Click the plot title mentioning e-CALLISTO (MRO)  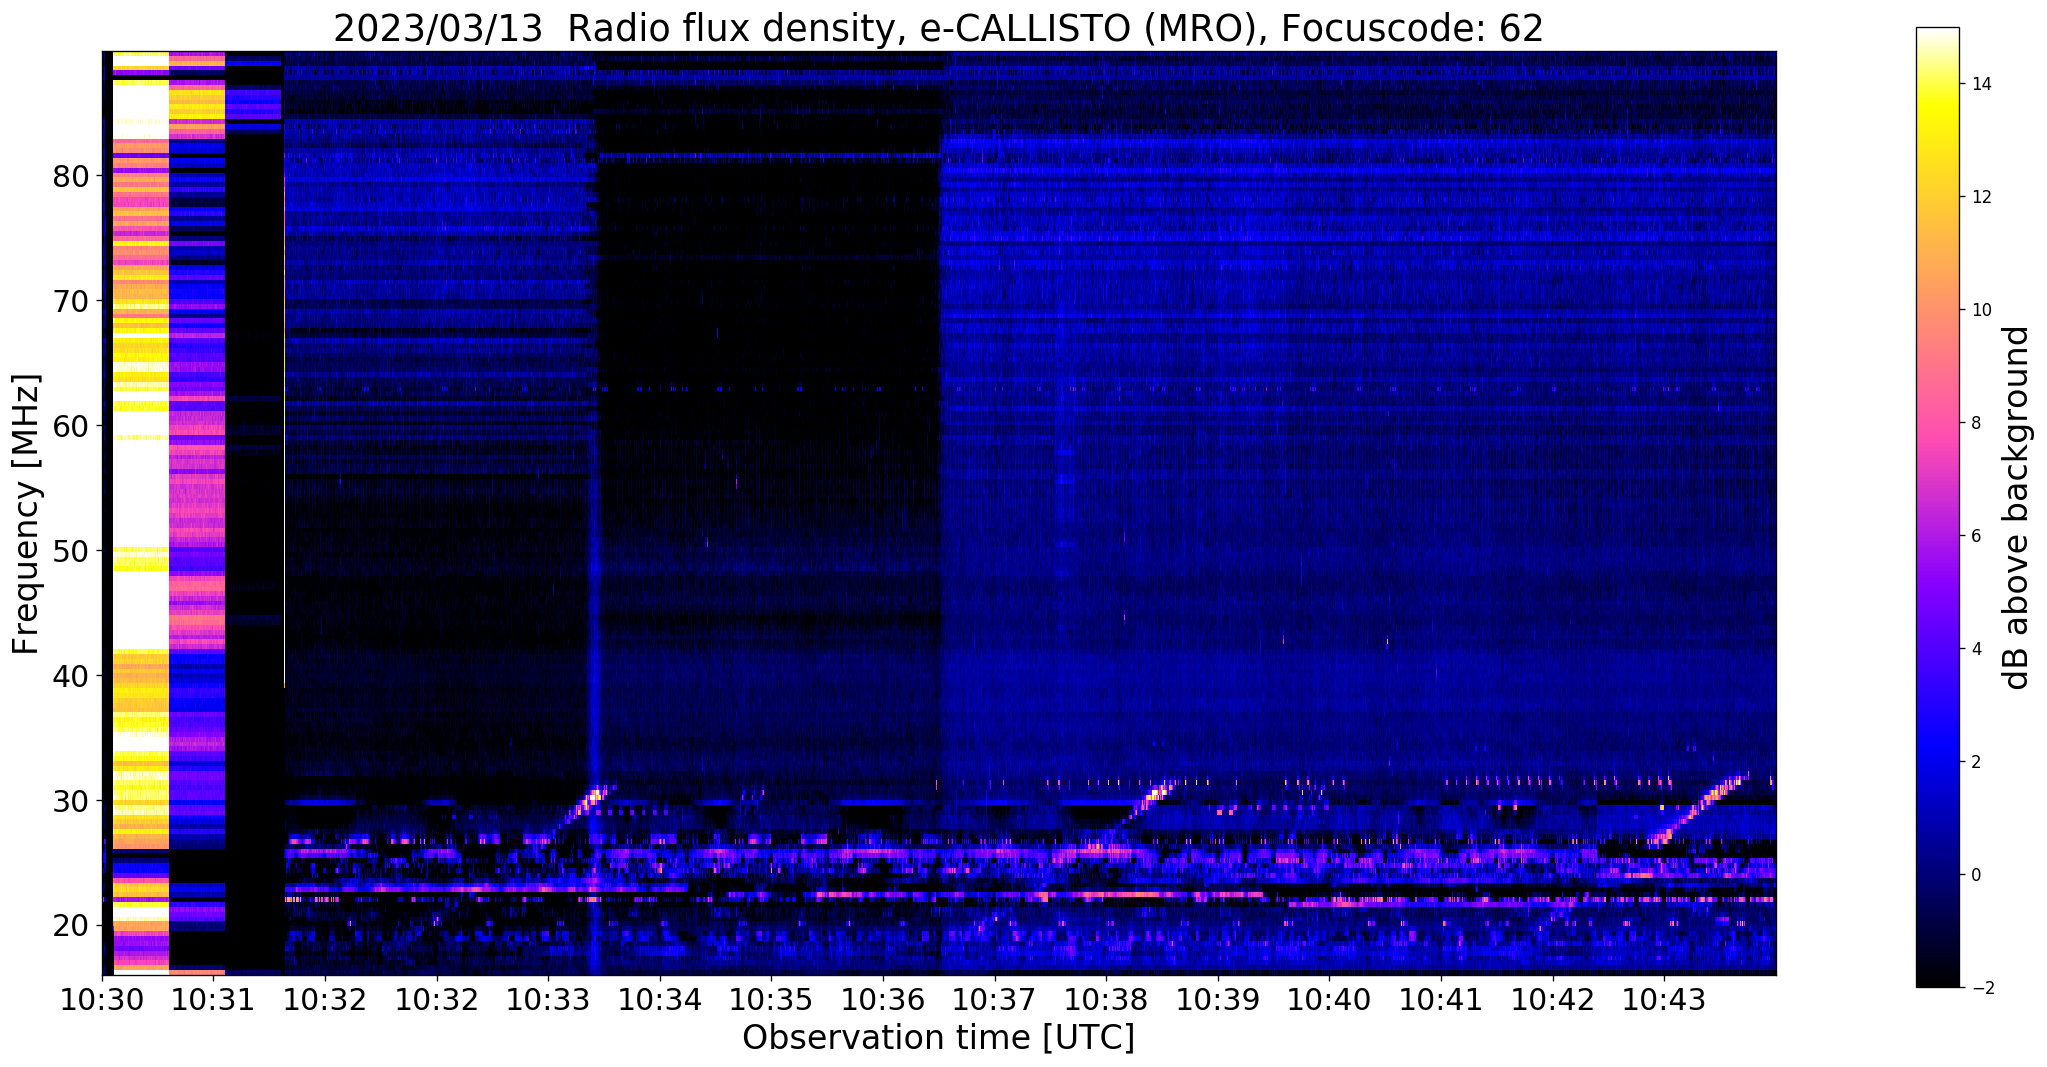click(938, 28)
